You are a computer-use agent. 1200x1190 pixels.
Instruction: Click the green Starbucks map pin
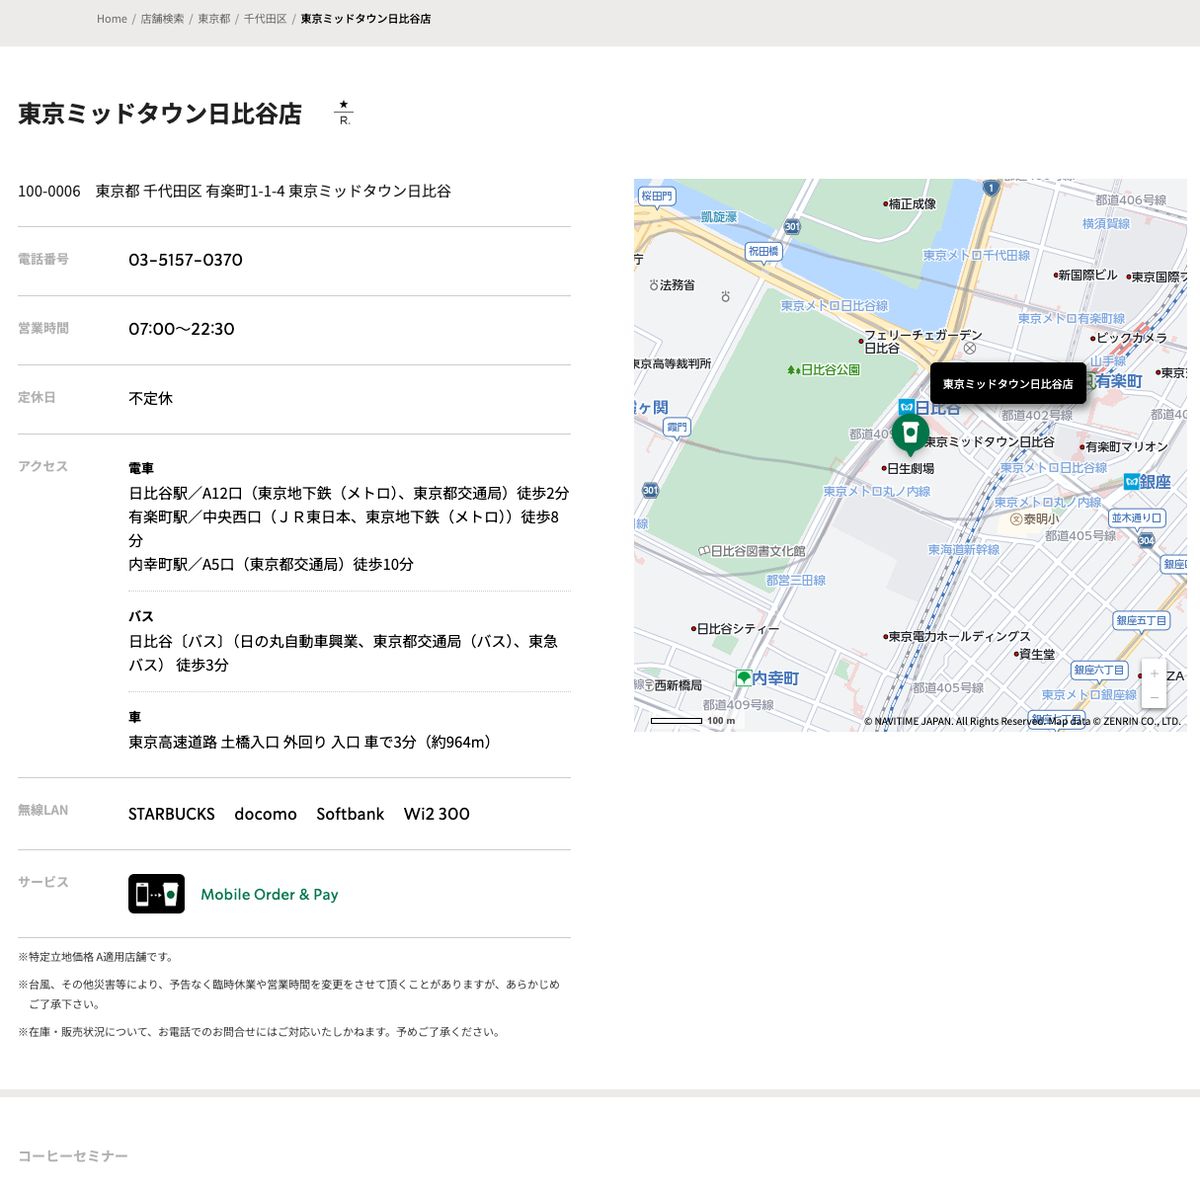tap(910, 435)
